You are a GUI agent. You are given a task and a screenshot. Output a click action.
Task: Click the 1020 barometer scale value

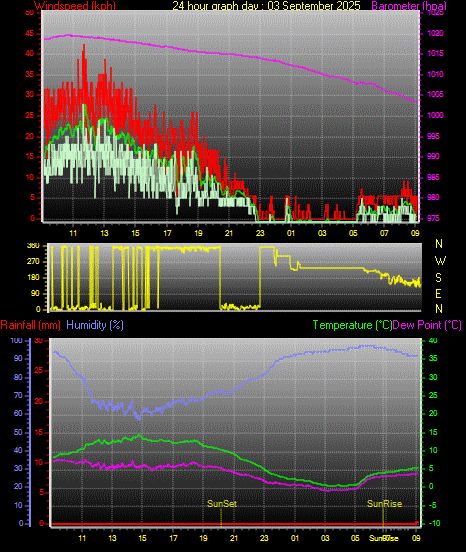click(435, 33)
